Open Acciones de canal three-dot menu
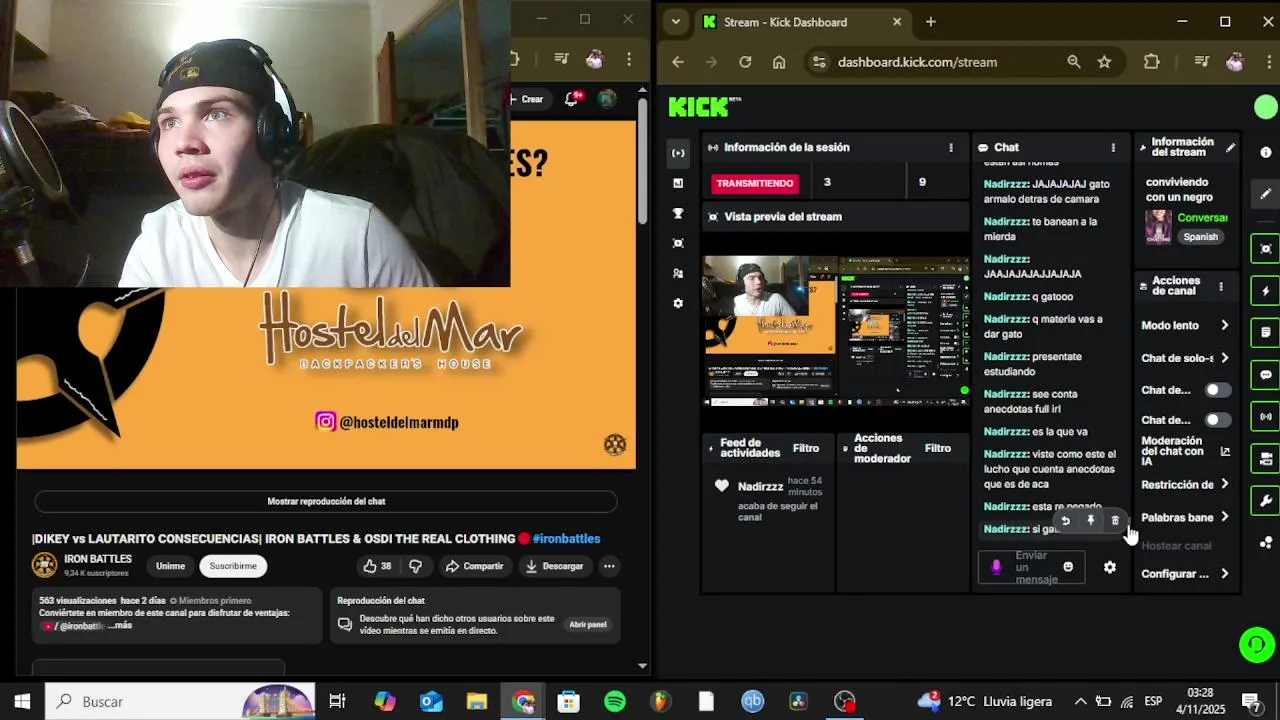The width and height of the screenshot is (1280, 720). (x=1220, y=287)
